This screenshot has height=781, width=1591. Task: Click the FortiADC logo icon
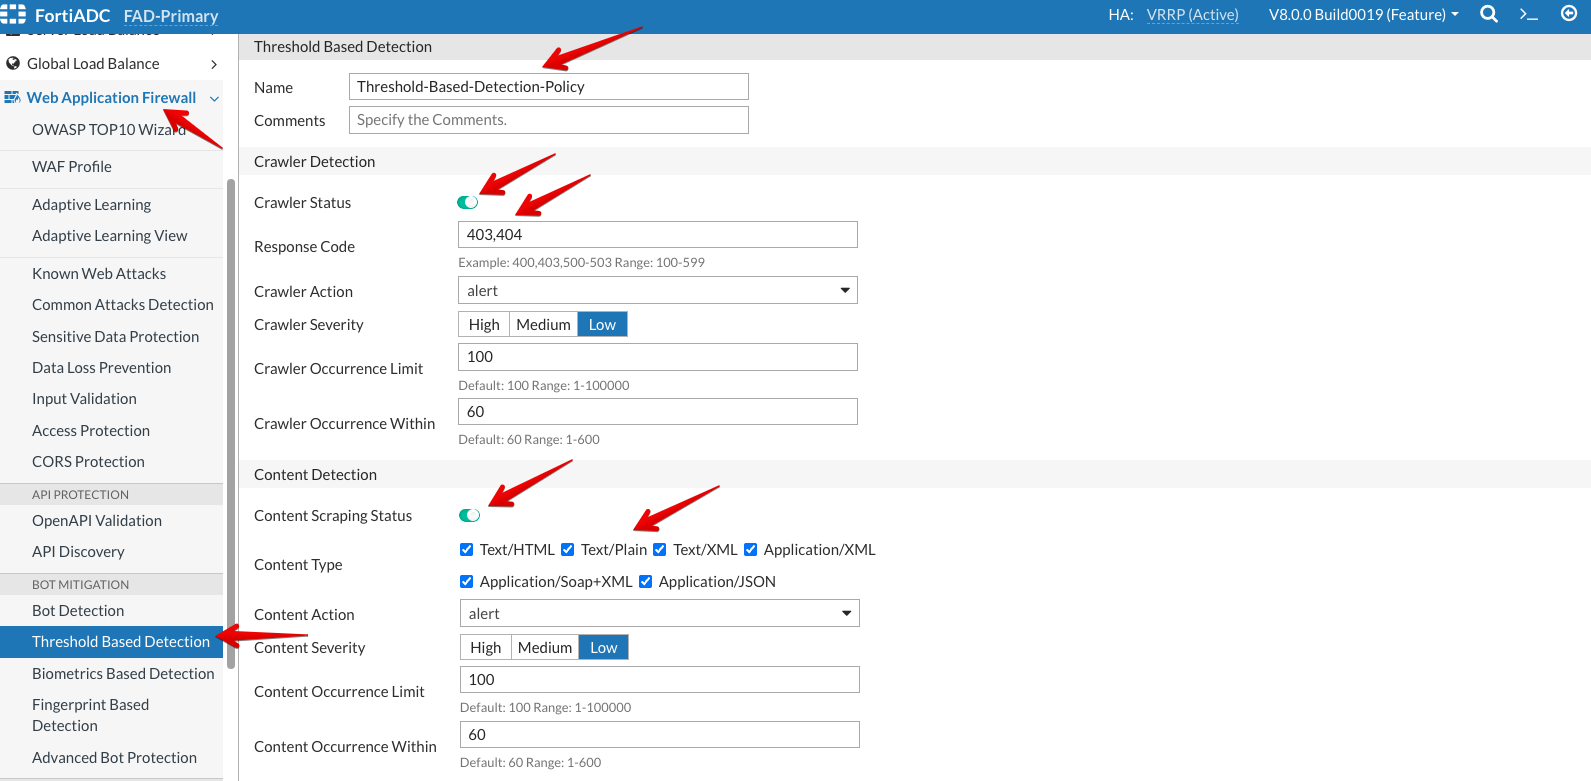tap(14, 14)
